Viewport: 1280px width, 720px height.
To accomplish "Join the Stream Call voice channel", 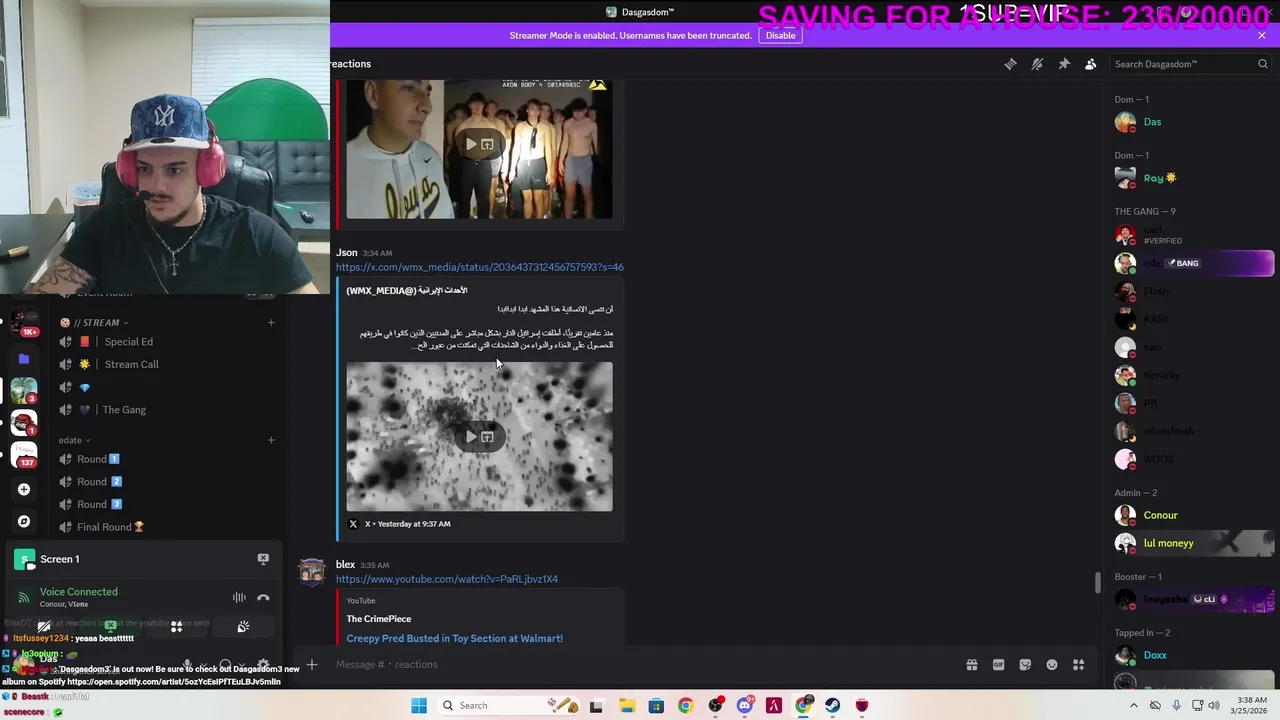I will click(131, 364).
